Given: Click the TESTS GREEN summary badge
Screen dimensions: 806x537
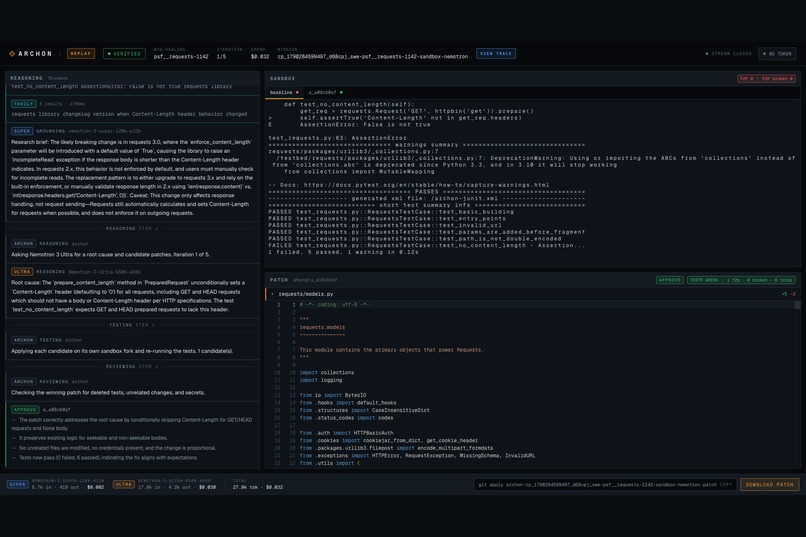Looking at the screenshot, I should (x=741, y=280).
